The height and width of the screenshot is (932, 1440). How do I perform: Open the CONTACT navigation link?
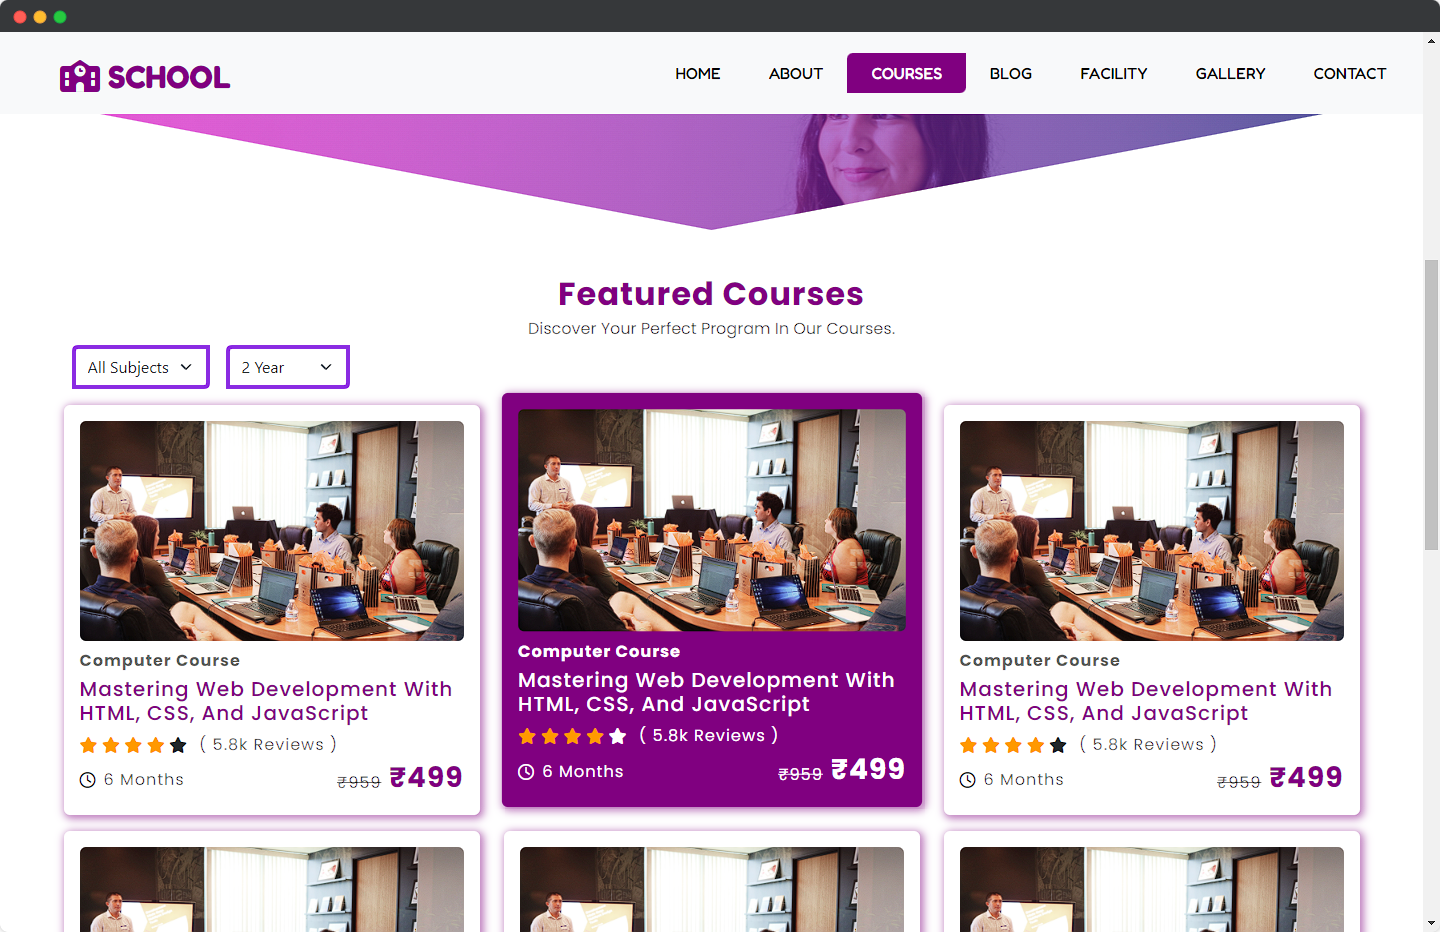pyautogui.click(x=1350, y=73)
